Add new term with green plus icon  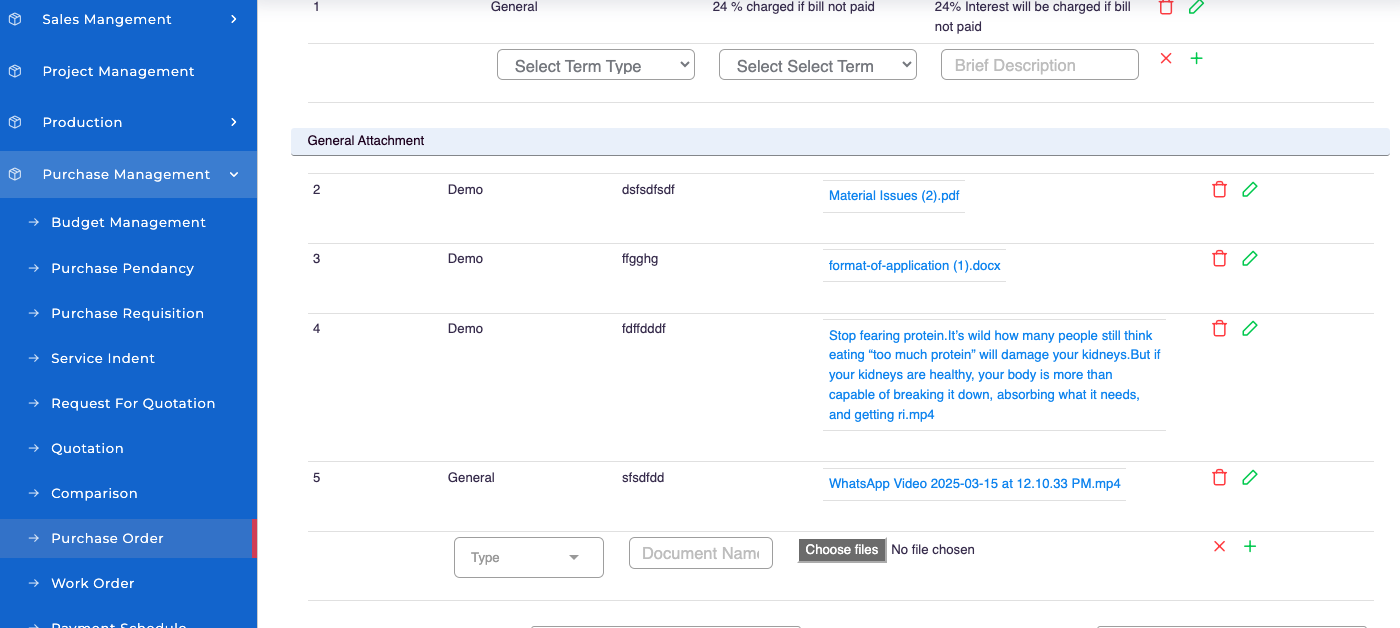pos(1197,59)
